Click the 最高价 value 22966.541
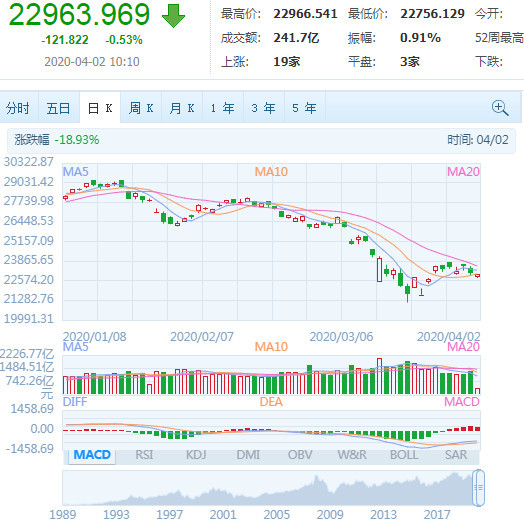This screenshot has width=524, height=523. pyautogui.click(x=305, y=14)
